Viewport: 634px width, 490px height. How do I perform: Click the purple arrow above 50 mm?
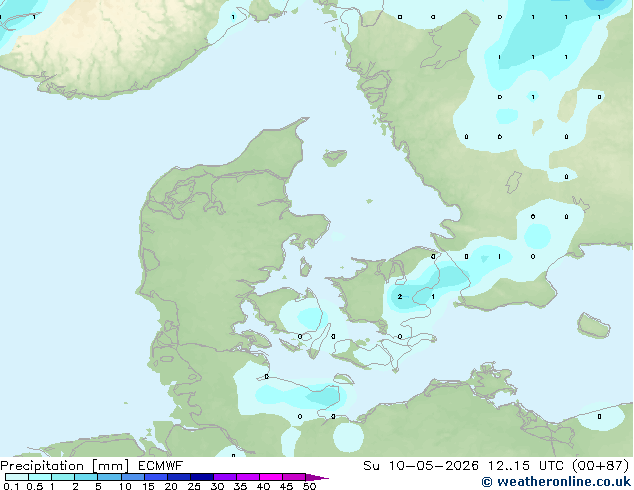317,477
